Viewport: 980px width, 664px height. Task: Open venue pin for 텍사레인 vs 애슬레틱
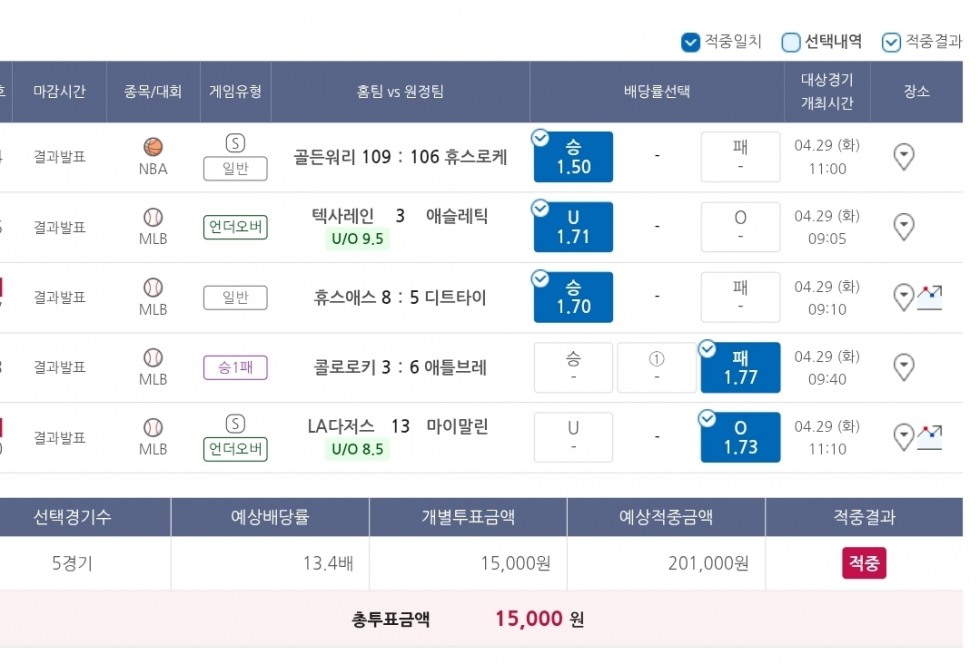coord(904,226)
